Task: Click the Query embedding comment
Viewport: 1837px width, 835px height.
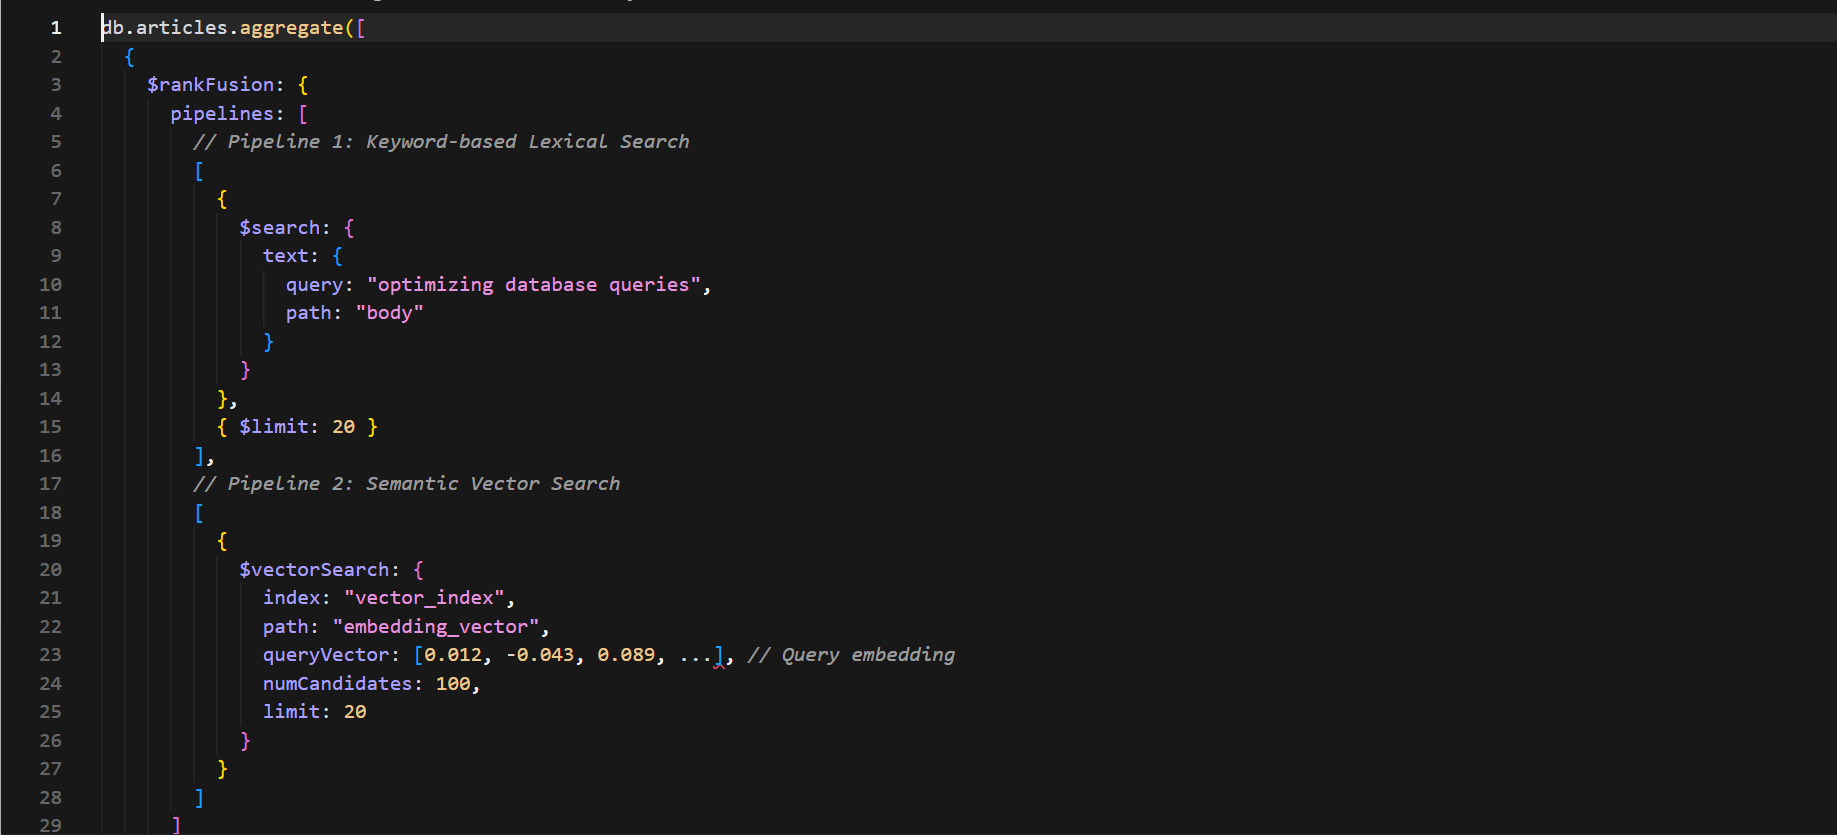Action: coord(852,655)
